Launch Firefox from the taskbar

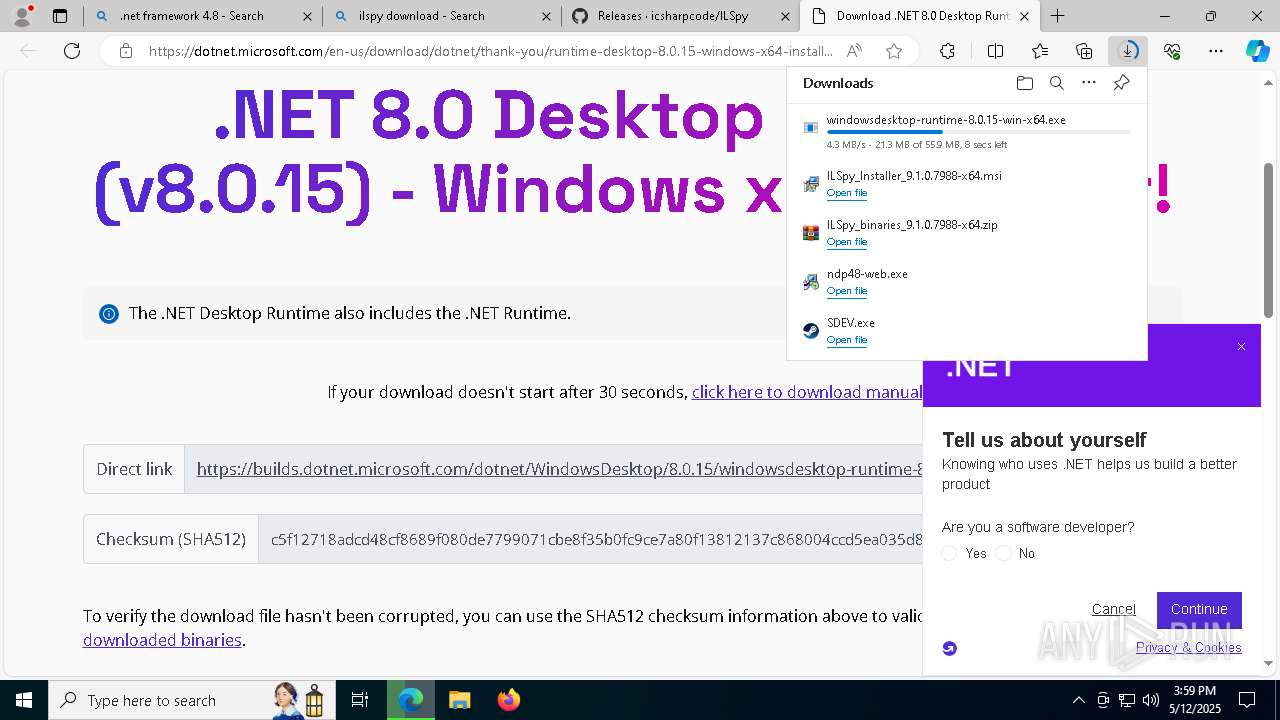pos(509,700)
